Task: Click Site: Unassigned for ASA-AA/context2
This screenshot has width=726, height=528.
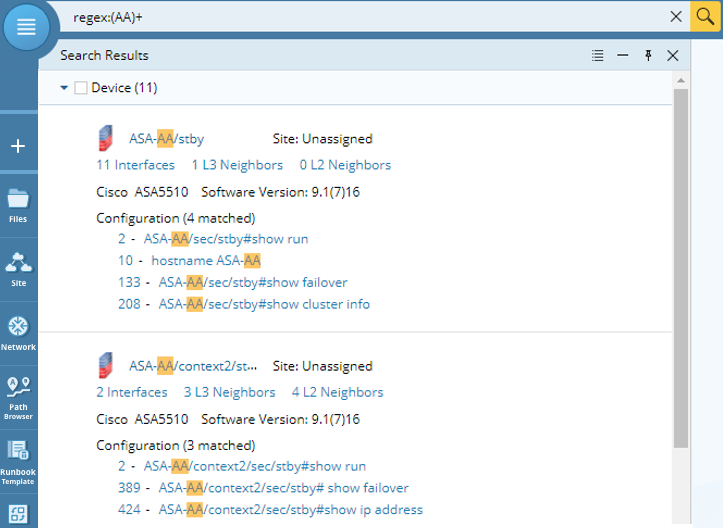Action: point(323,366)
